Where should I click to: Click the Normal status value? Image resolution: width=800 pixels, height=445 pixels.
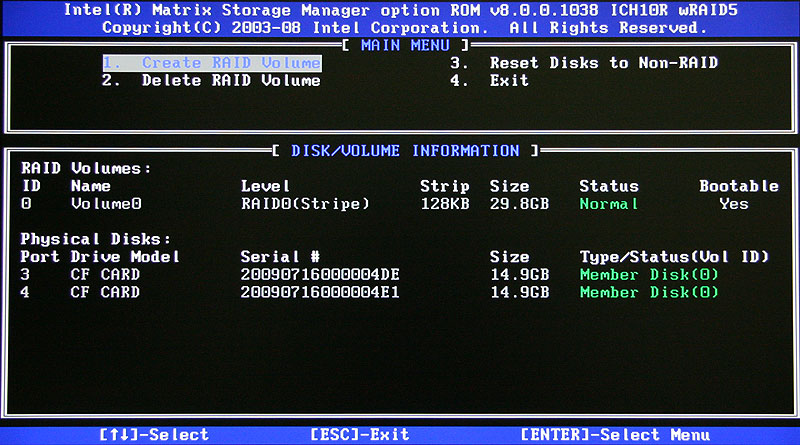pos(609,204)
